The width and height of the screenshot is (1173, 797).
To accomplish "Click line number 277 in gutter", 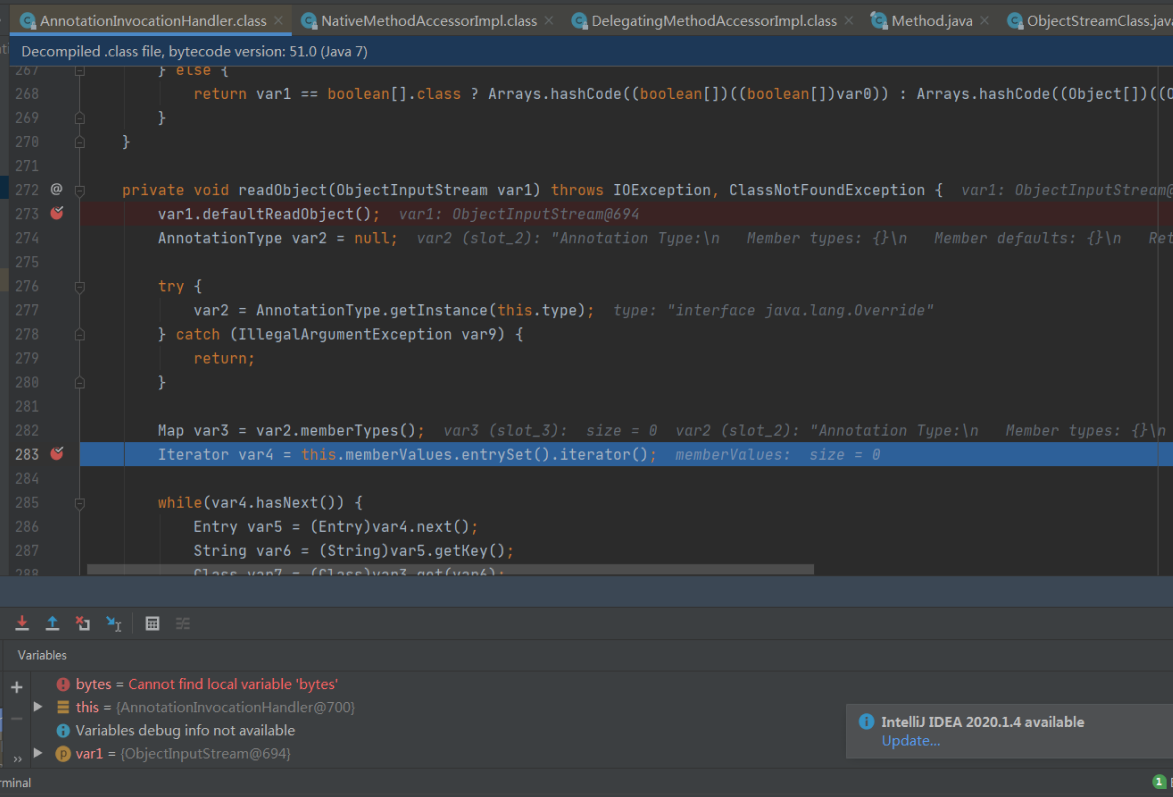I will (x=27, y=310).
